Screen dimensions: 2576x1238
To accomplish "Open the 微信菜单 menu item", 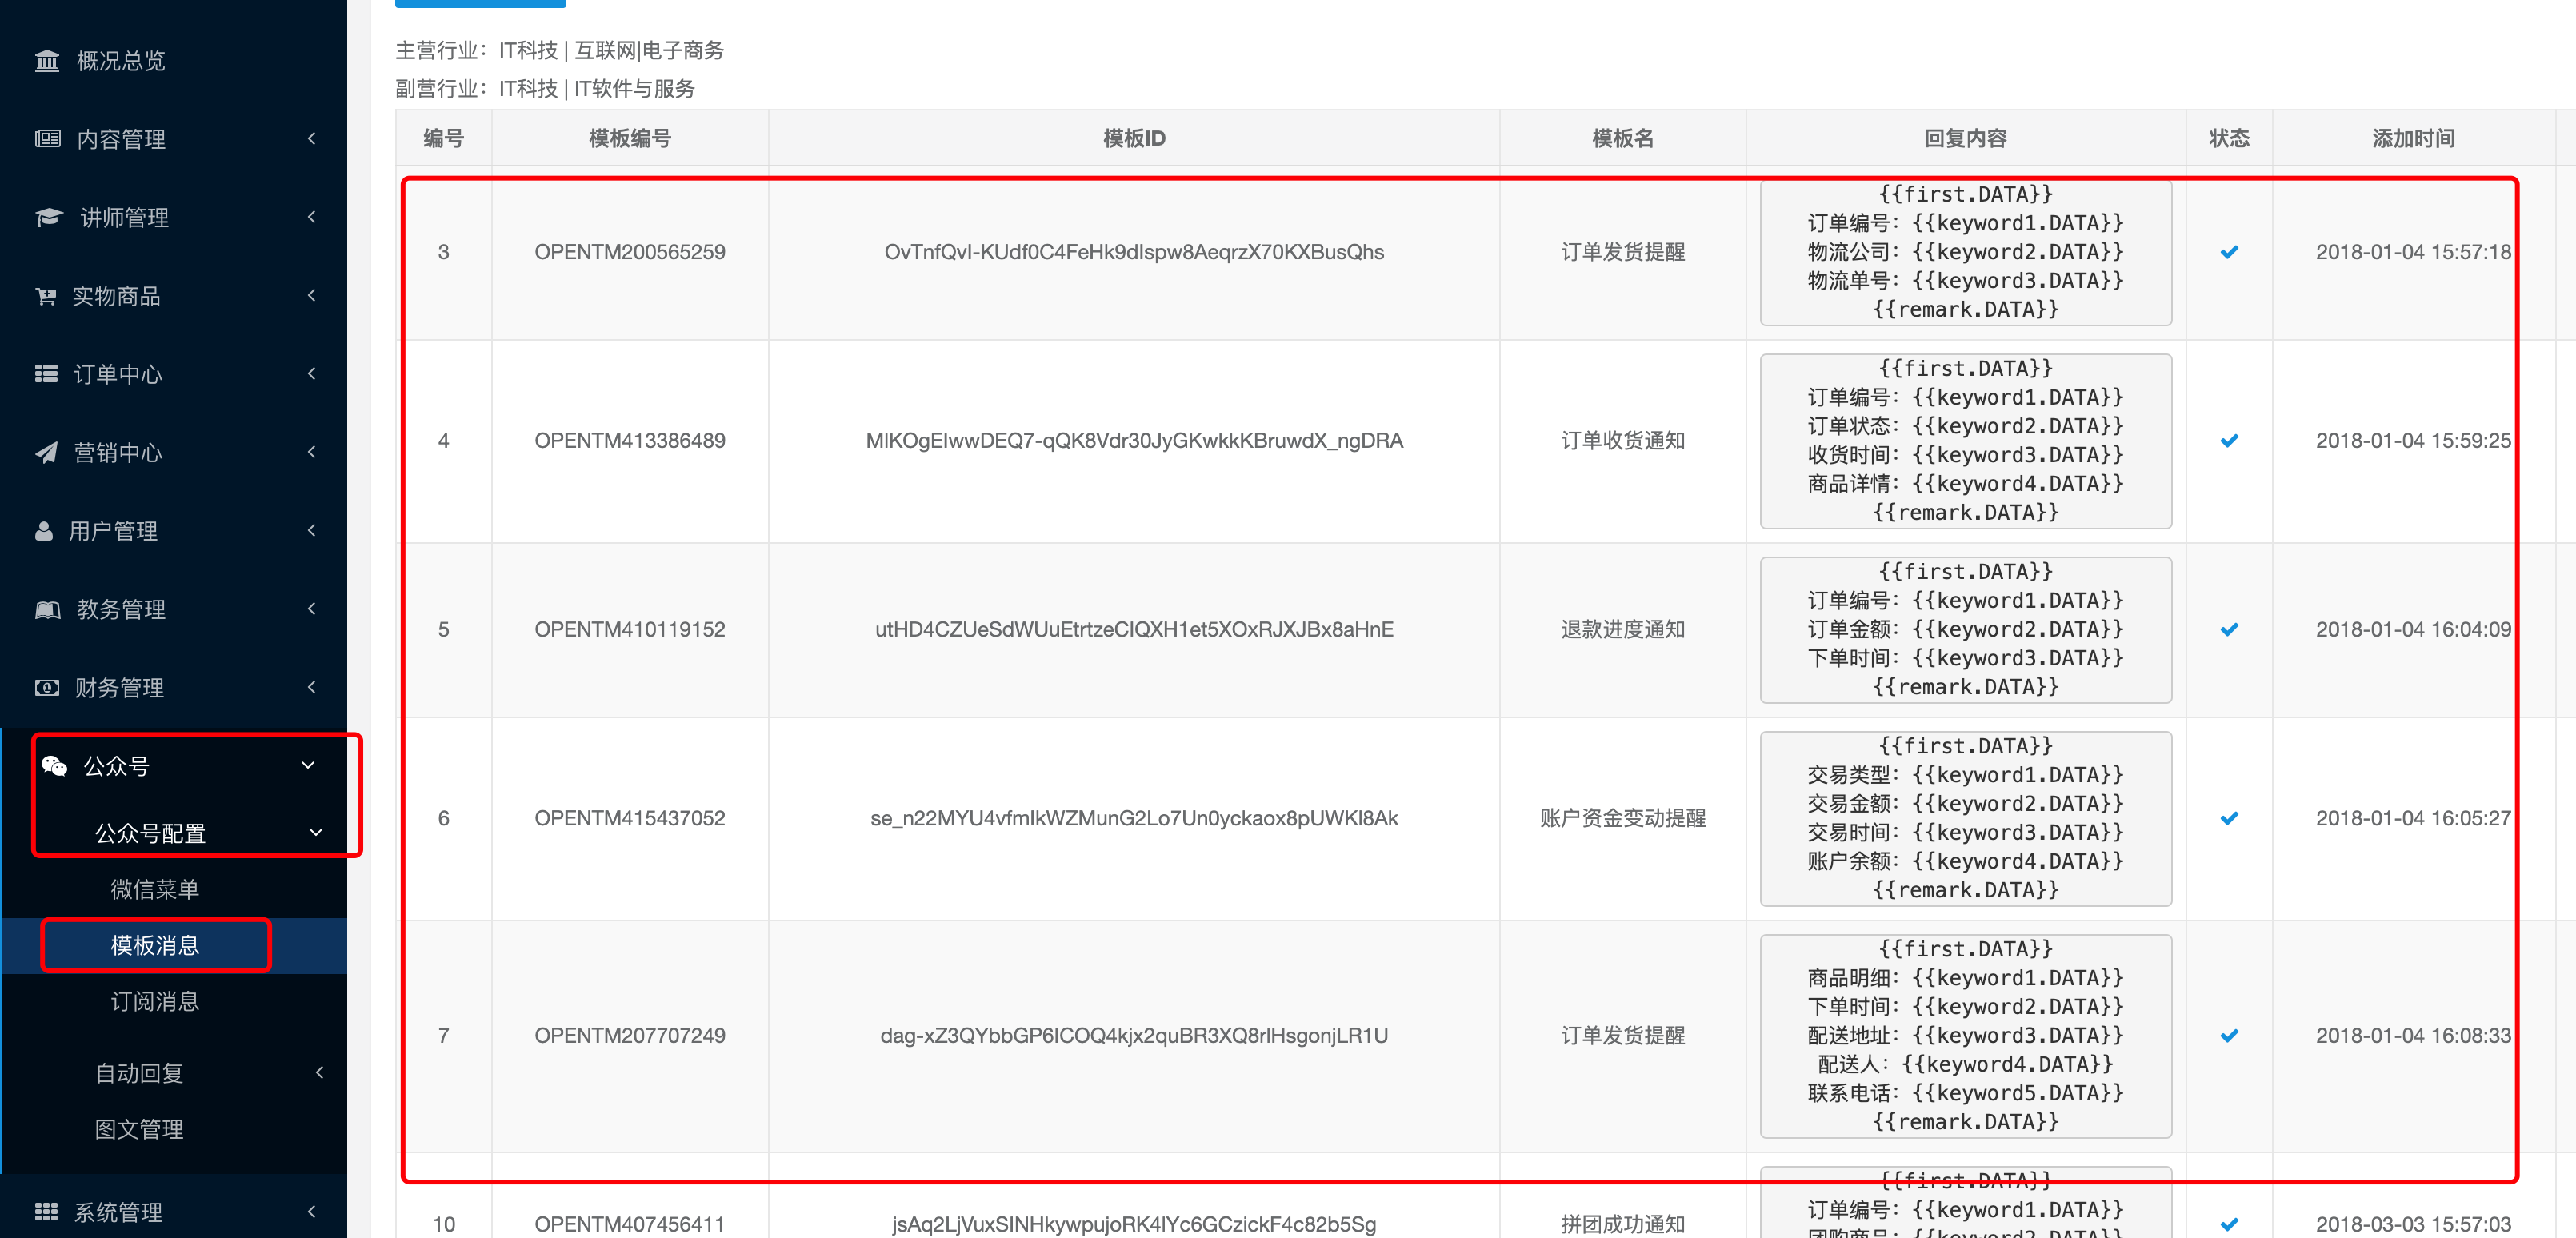I will tap(154, 889).
